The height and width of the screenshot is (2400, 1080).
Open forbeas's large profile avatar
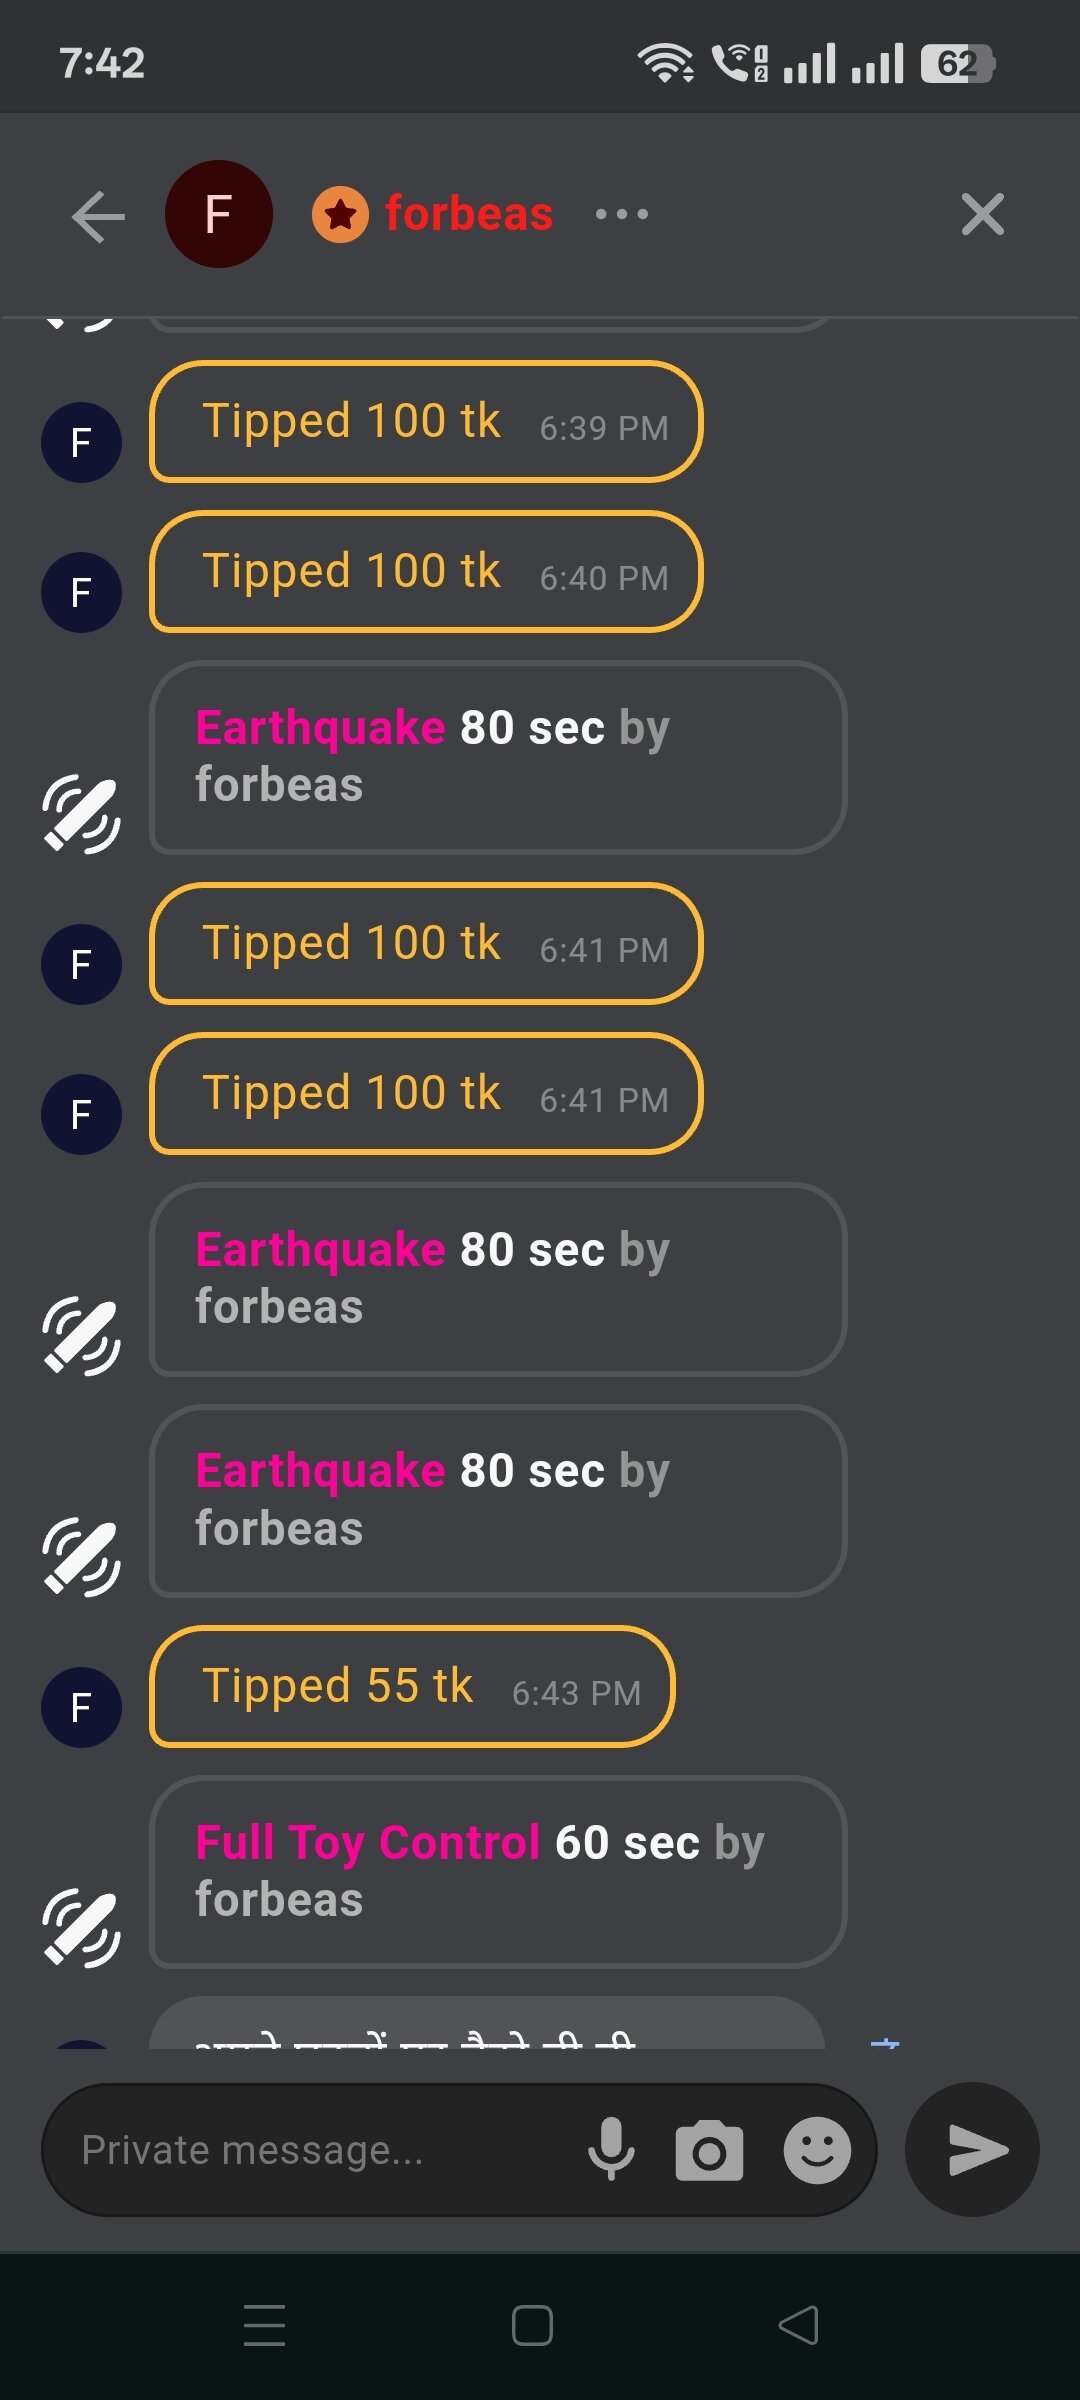pyautogui.click(x=218, y=214)
